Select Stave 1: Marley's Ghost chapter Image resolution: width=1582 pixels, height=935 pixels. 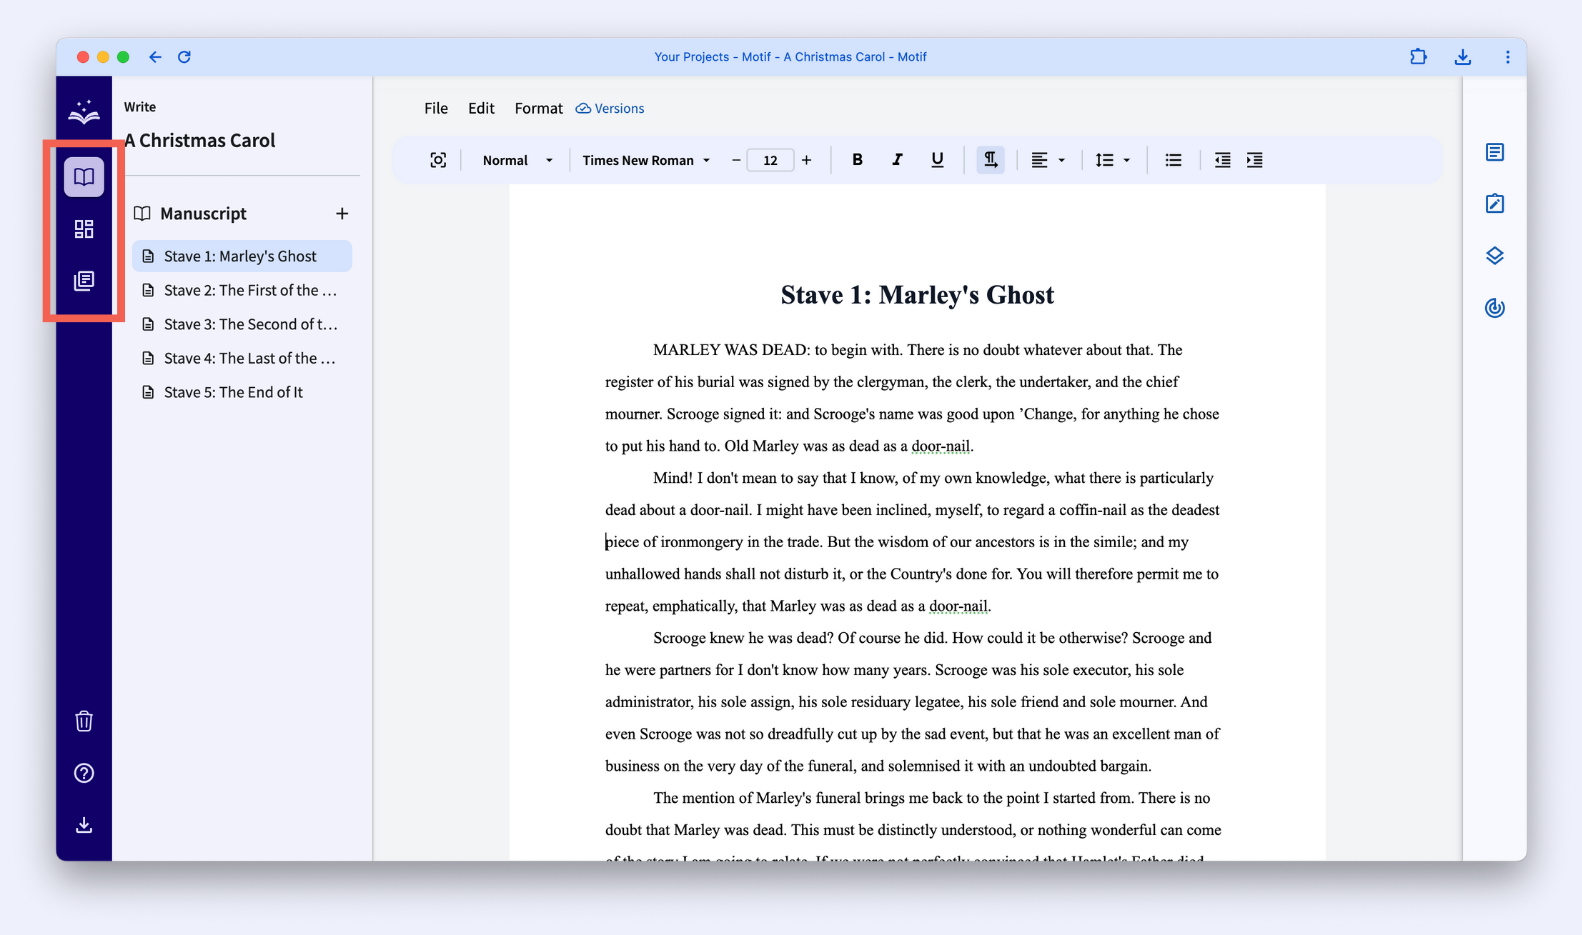242,256
